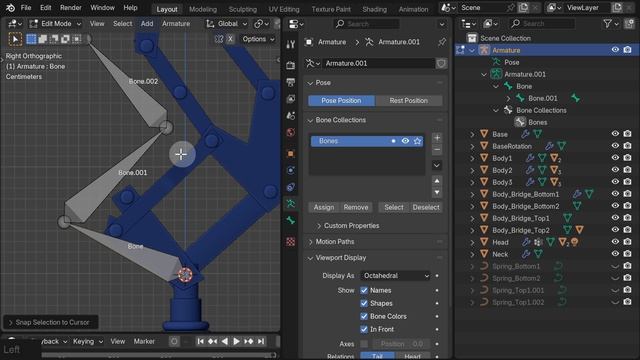Viewport: 640px width, 360px height.
Task: Select the tweak select box tool icon
Action: 15,39
